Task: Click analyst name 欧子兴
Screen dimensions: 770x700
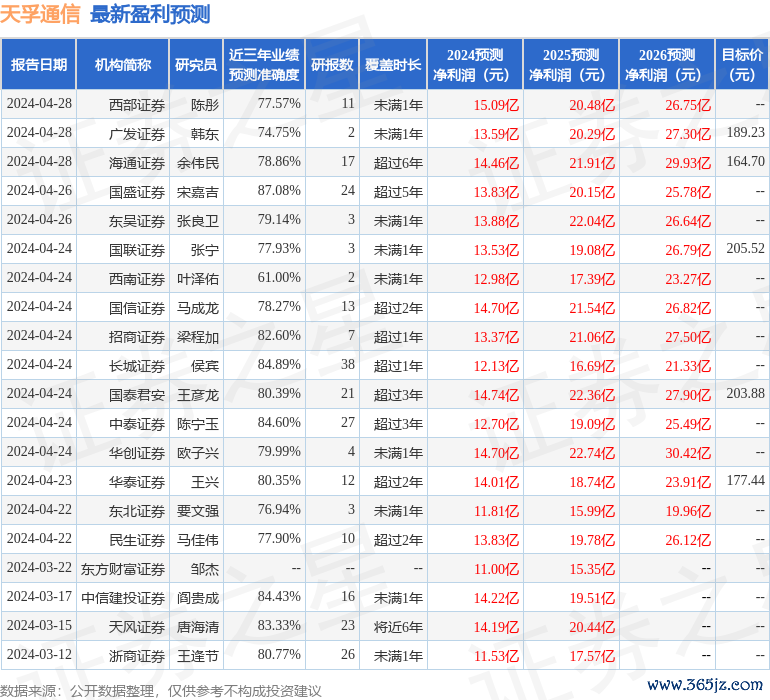Action: point(198,453)
